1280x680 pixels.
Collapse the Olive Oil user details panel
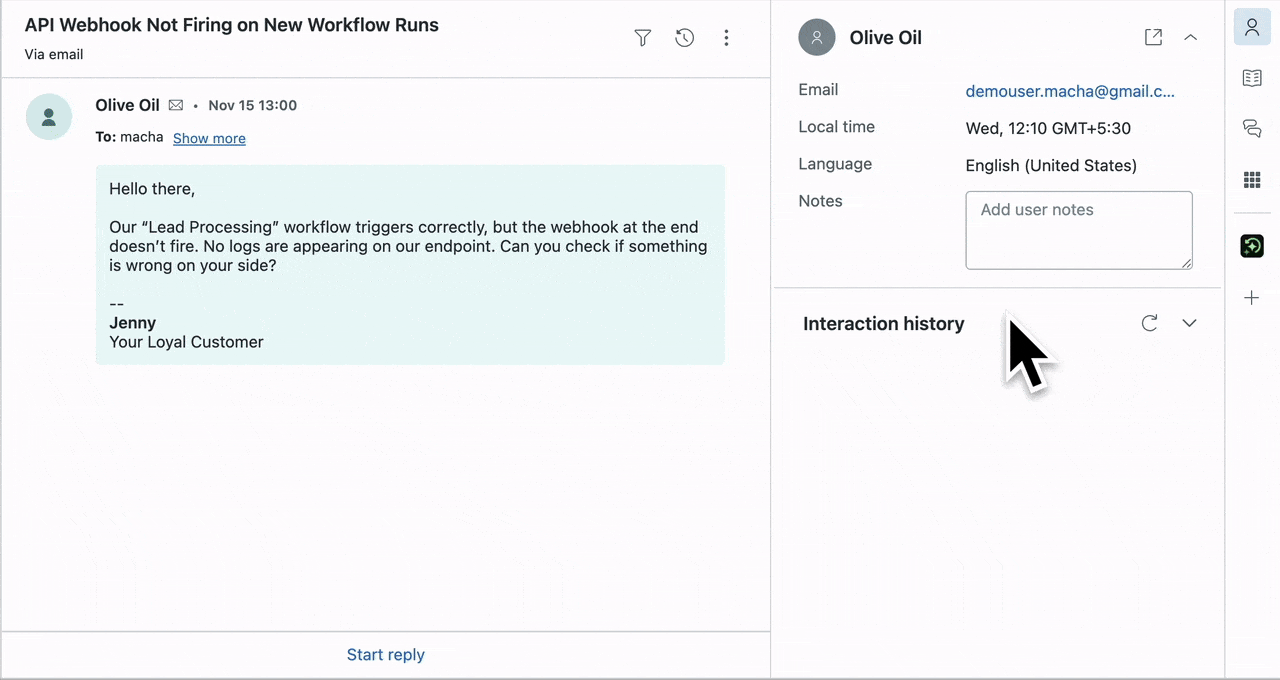pos(1190,37)
